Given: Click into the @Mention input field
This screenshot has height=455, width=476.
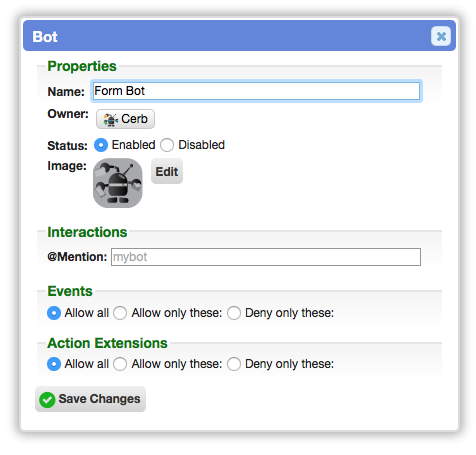Looking at the screenshot, I should tap(266, 257).
